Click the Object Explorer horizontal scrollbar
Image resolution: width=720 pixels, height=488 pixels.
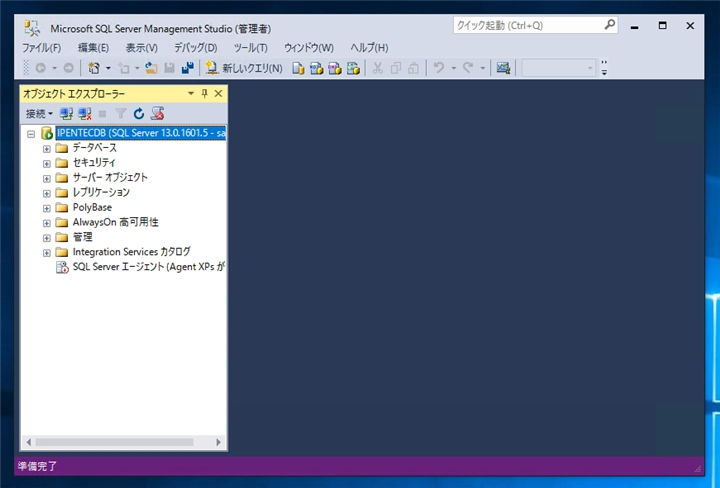pos(114,442)
